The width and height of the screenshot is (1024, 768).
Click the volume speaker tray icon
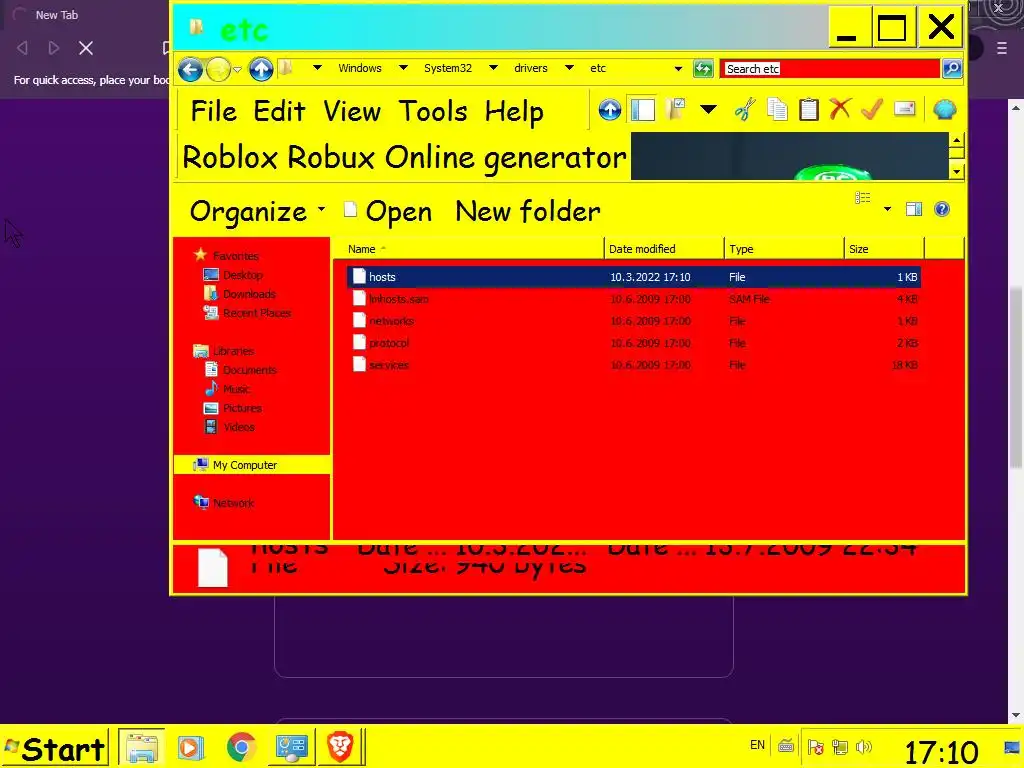[863, 746]
